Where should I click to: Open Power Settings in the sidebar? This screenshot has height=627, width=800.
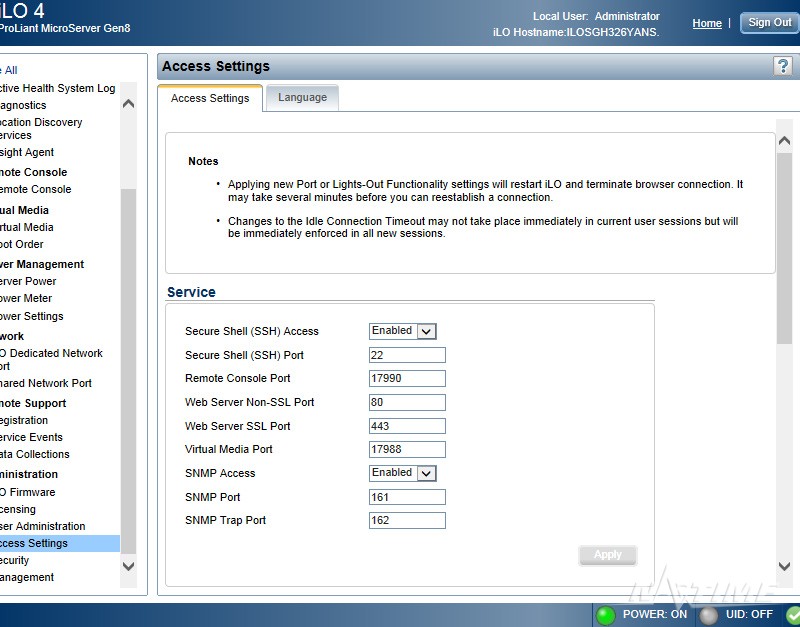(x=32, y=316)
